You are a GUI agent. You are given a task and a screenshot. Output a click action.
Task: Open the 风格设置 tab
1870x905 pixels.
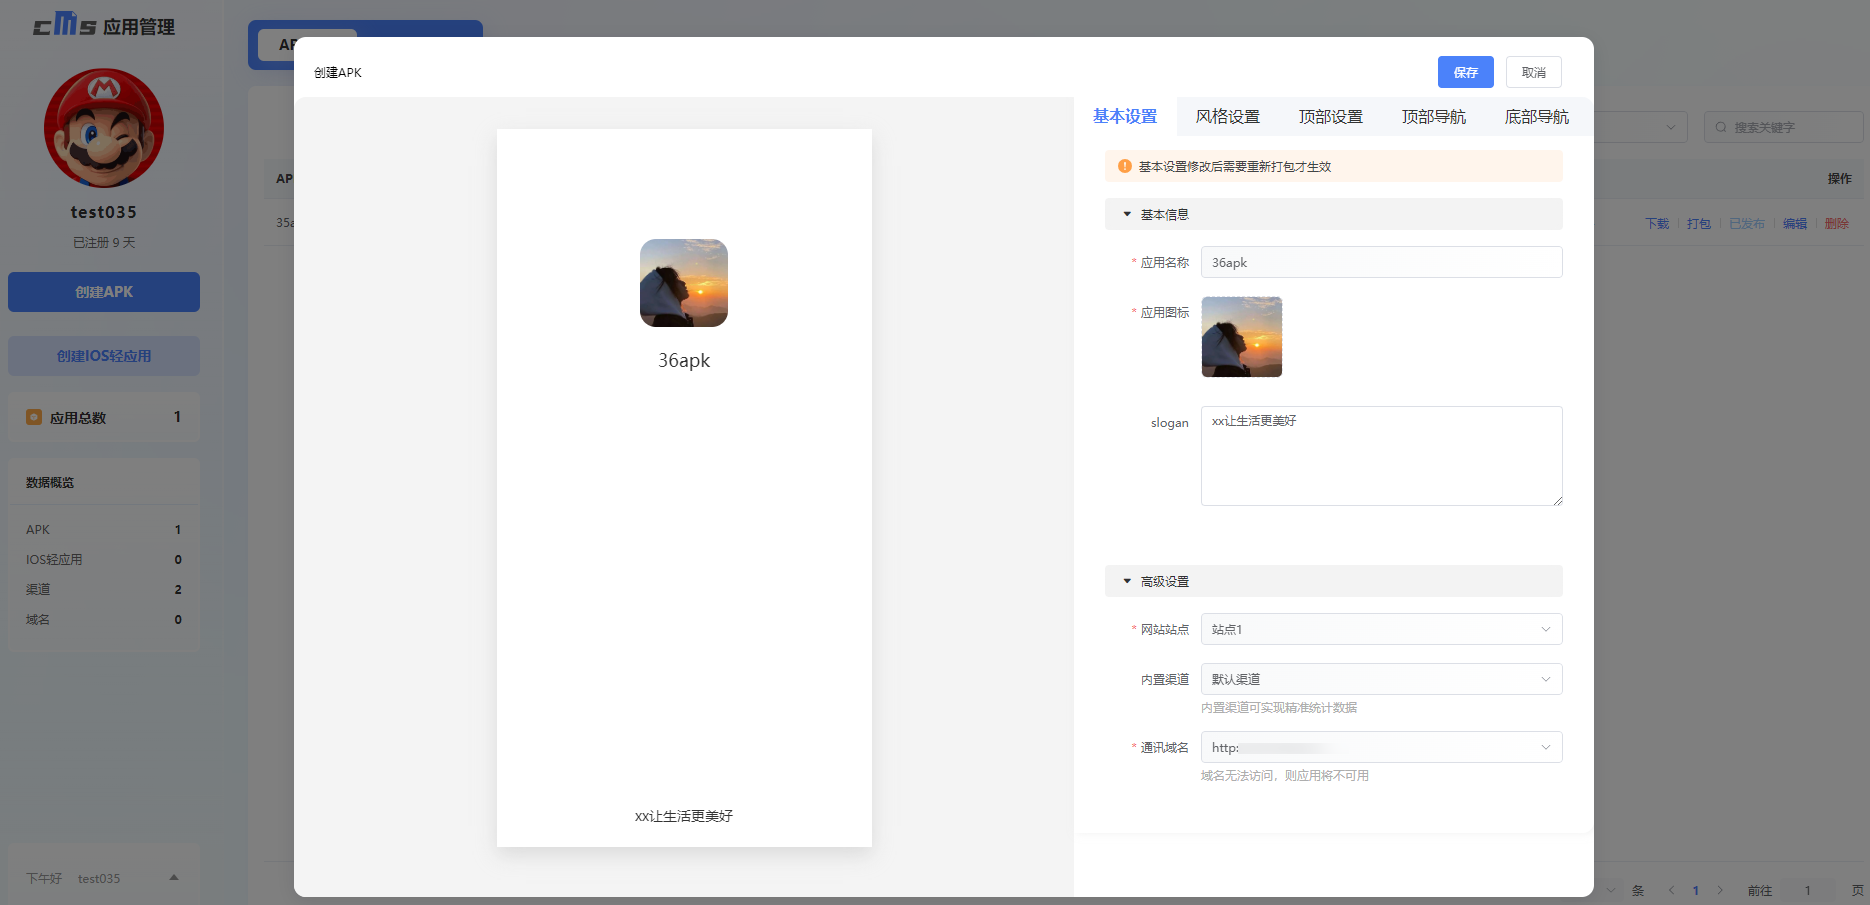click(1228, 116)
